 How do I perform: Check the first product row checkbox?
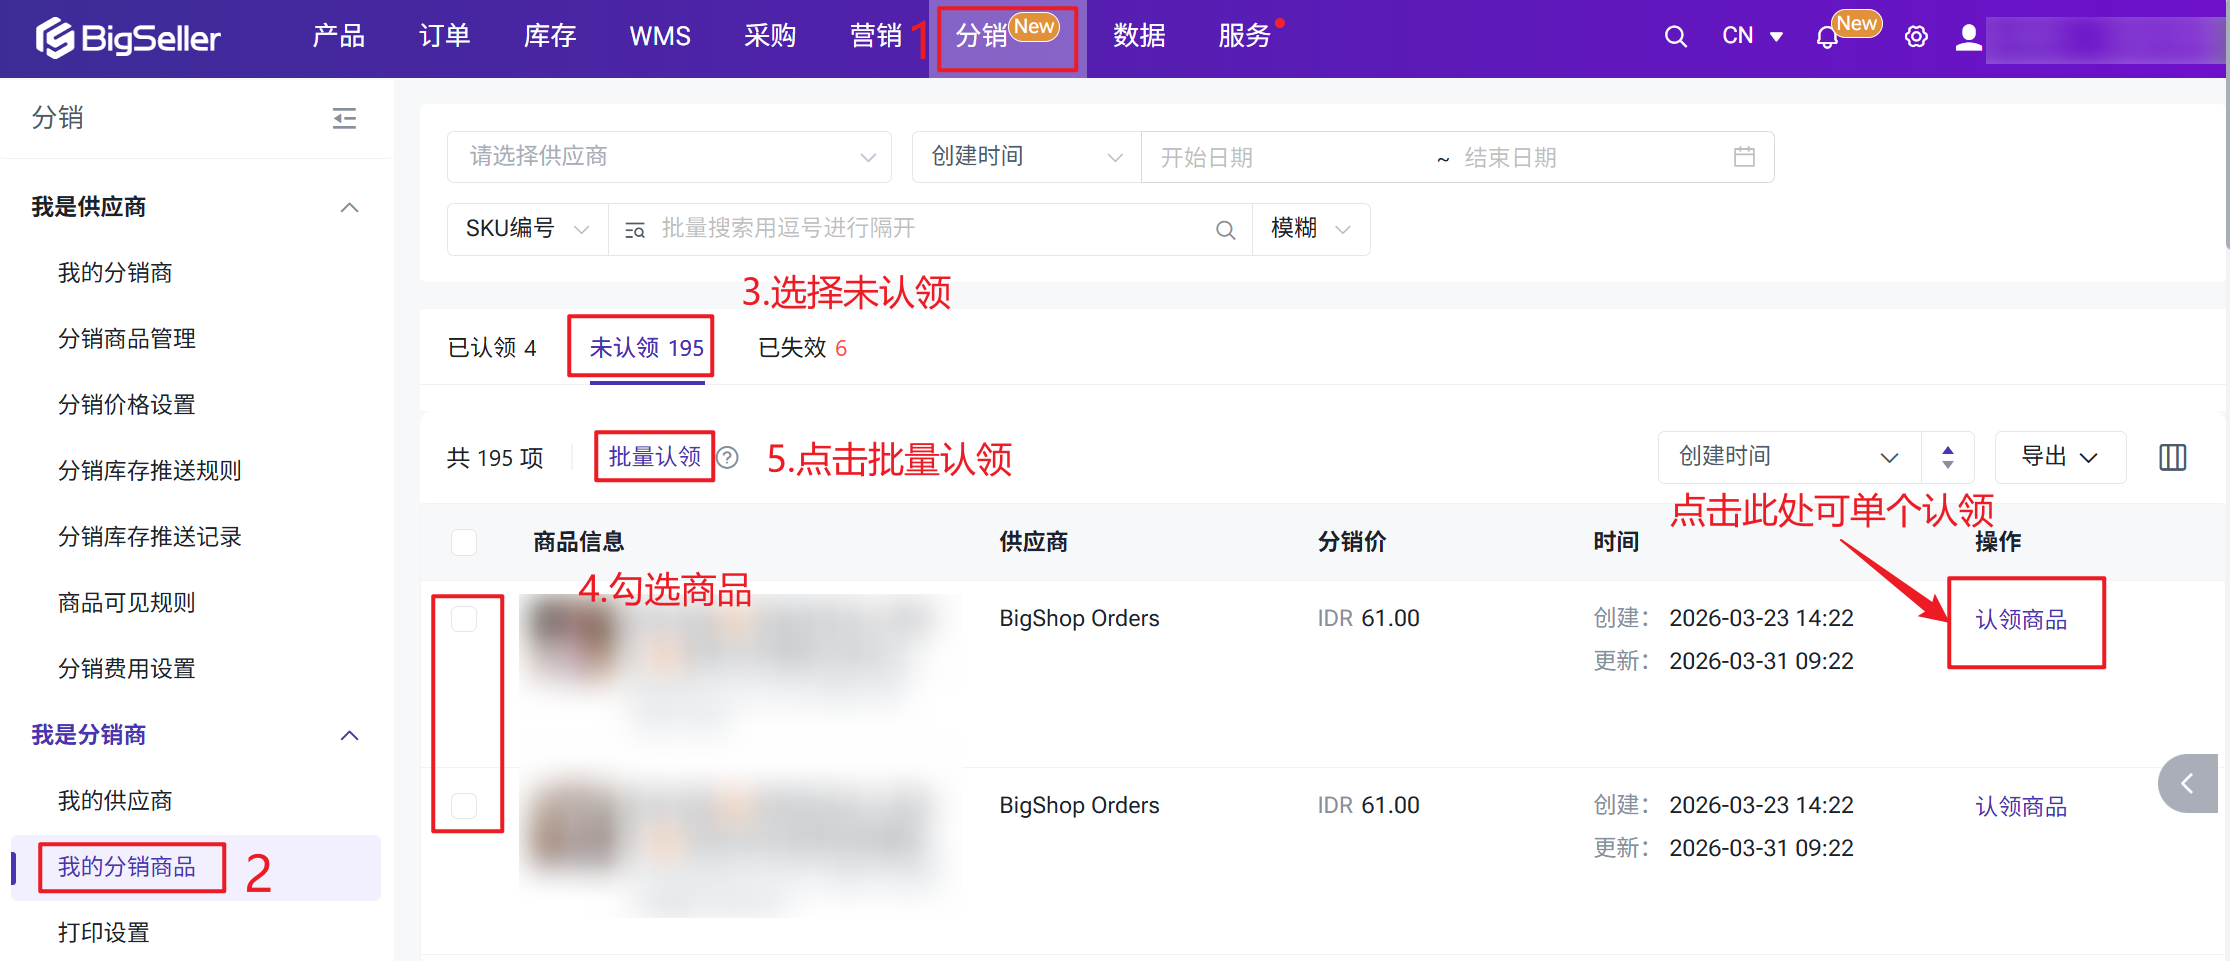tap(464, 619)
